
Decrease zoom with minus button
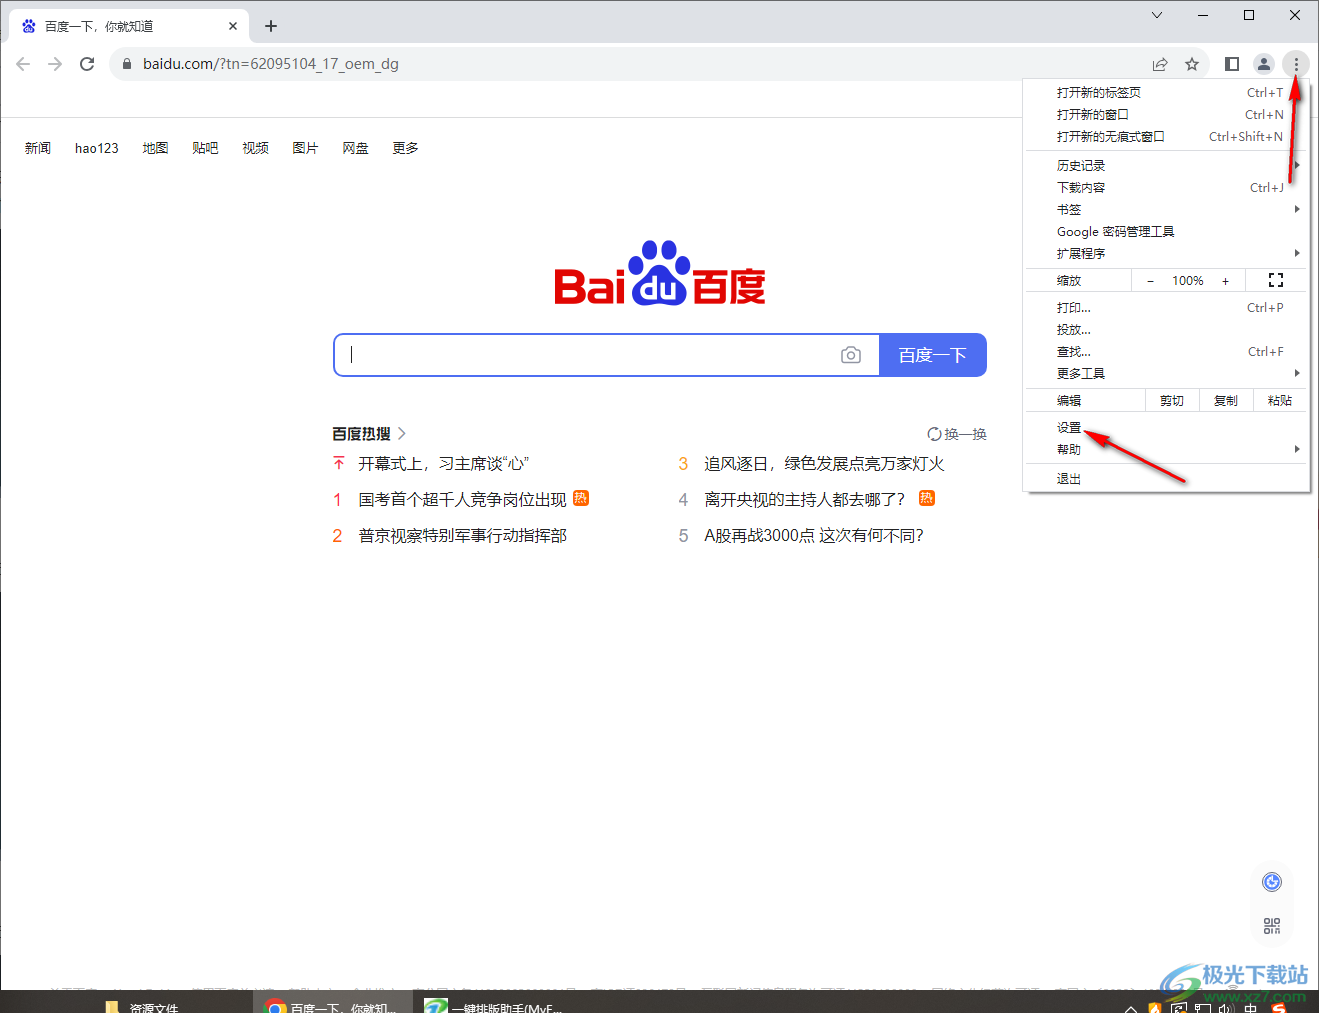click(1150, 281)
